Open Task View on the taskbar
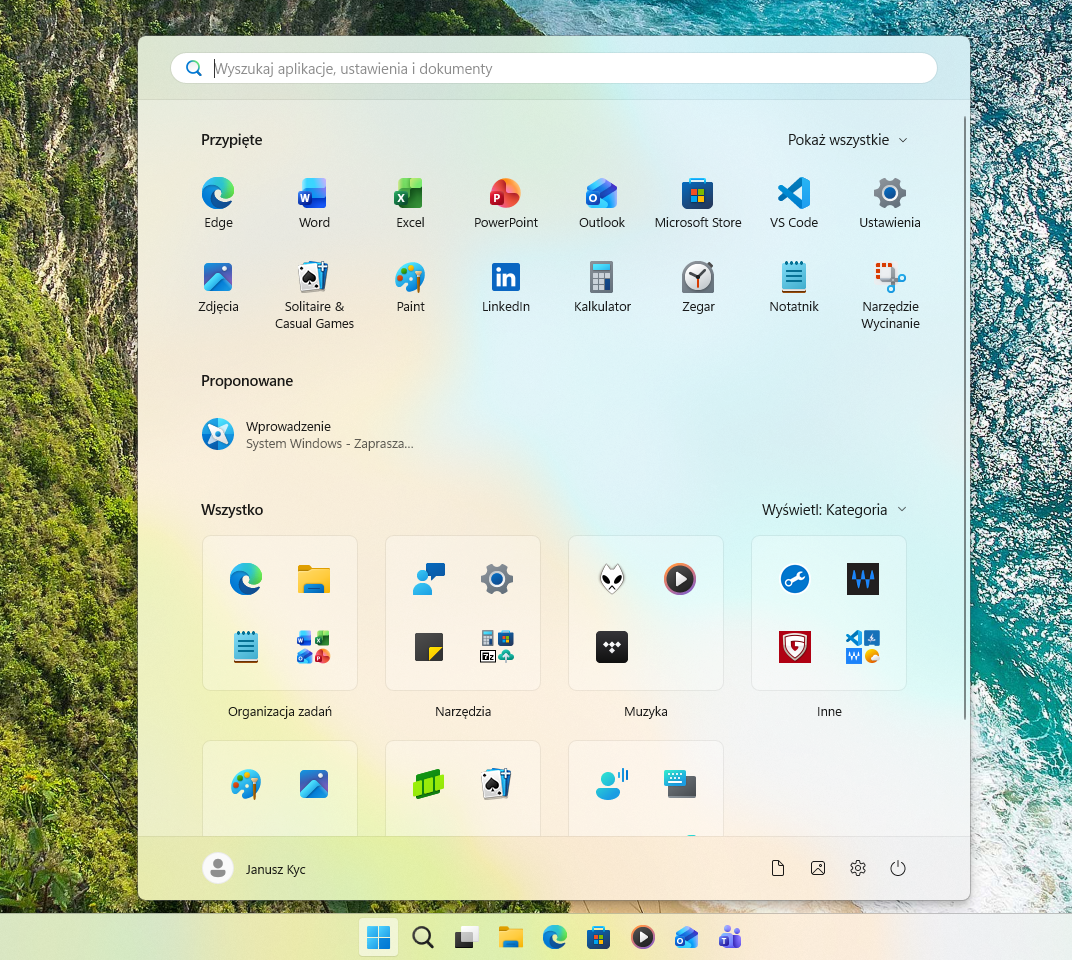 click(466, 937)
